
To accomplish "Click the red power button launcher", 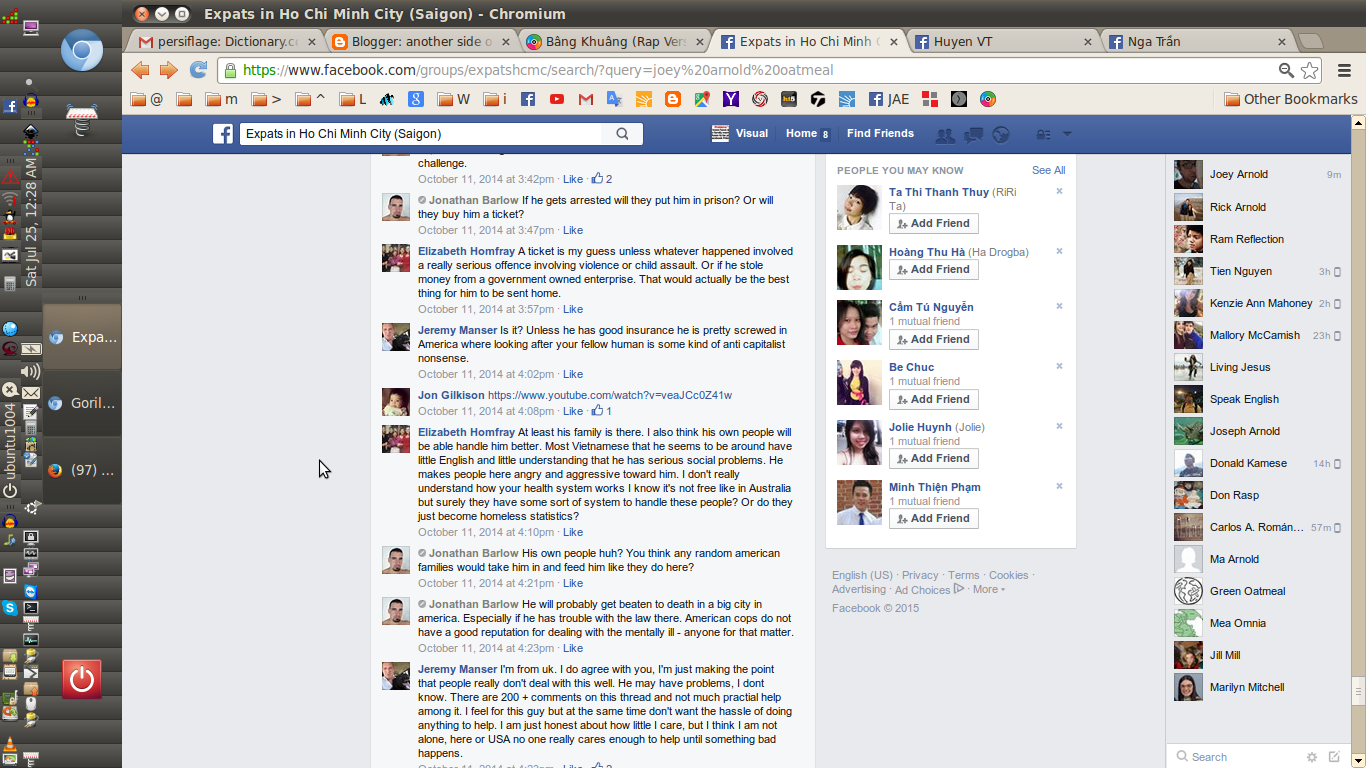I will point(82,679).
